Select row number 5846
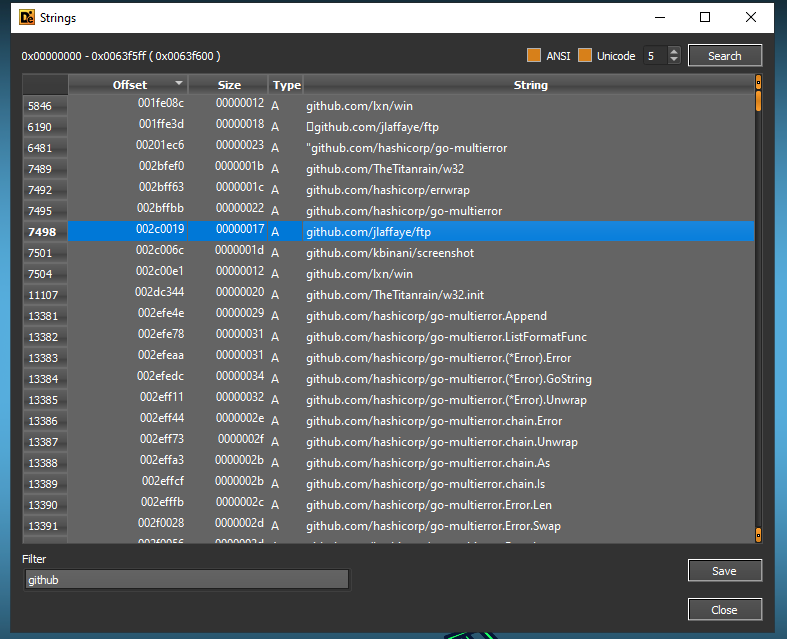Image resolution: width=787 pixels, height=639 pixels. [x=45, y=106]
